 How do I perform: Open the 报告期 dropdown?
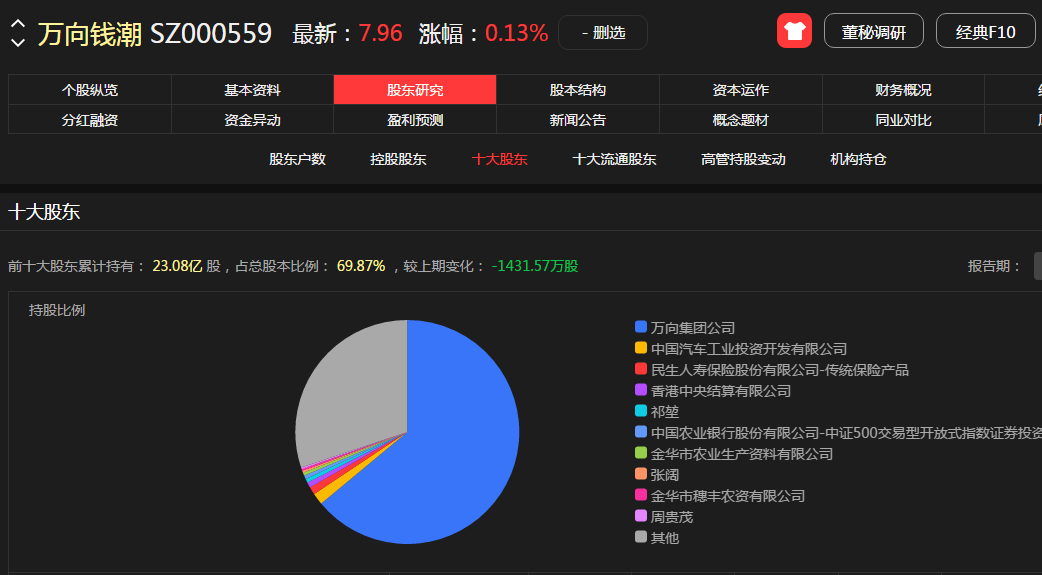click(1037, 266)
